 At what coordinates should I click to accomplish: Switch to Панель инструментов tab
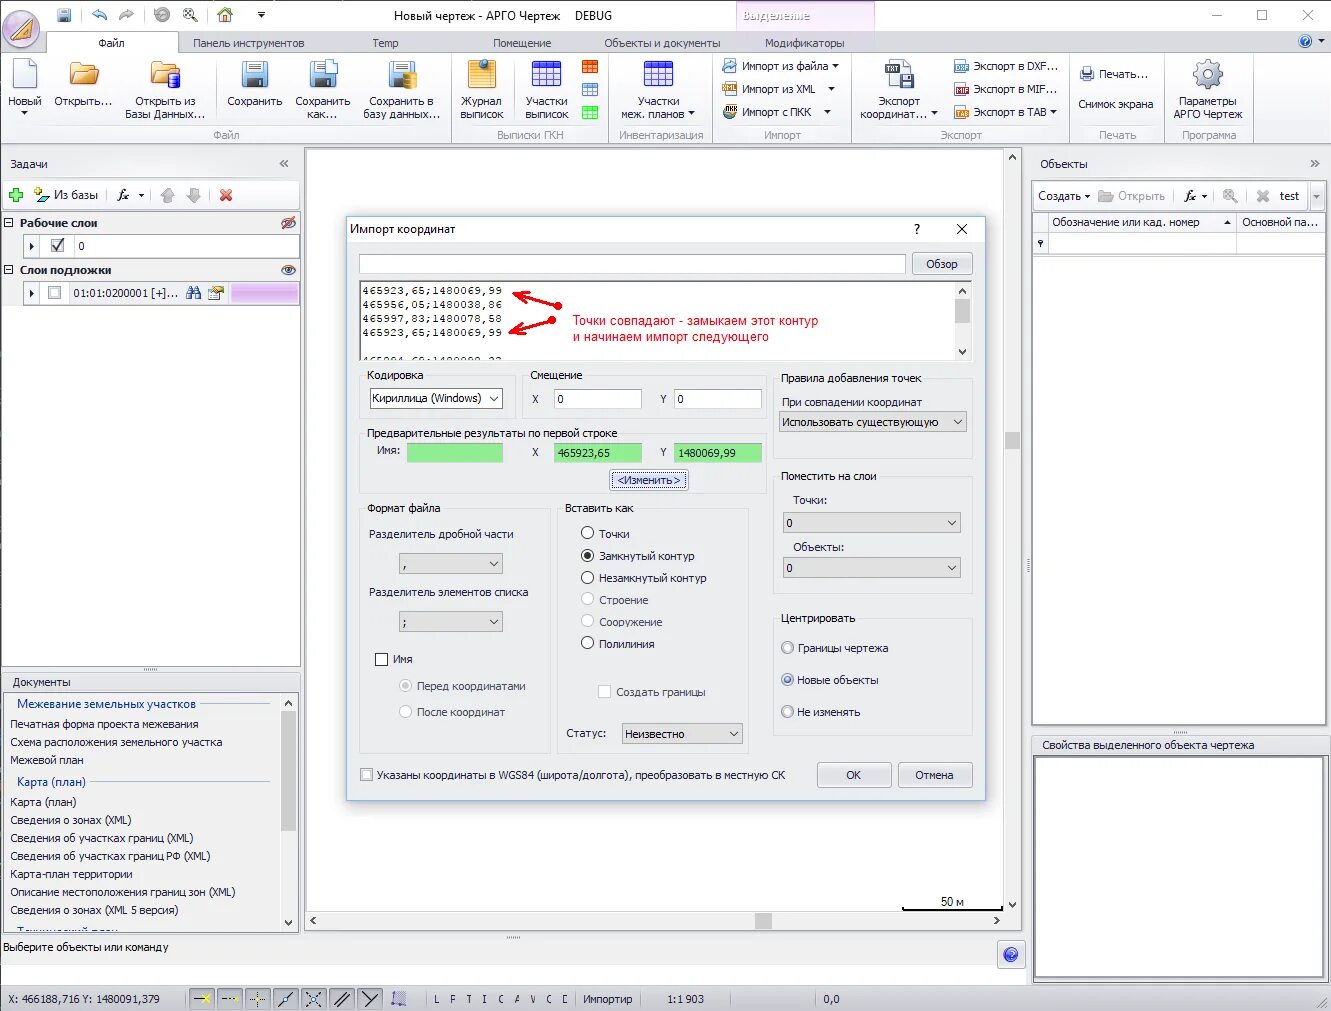248,43
